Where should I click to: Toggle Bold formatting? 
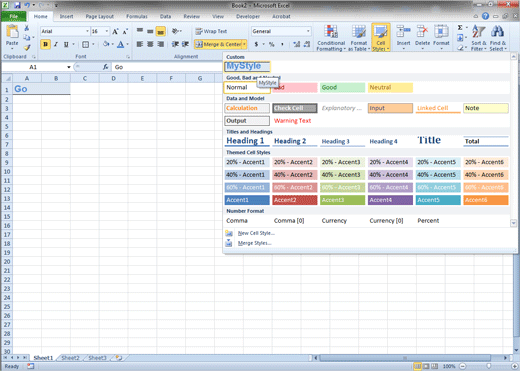(x=45, y=44)
